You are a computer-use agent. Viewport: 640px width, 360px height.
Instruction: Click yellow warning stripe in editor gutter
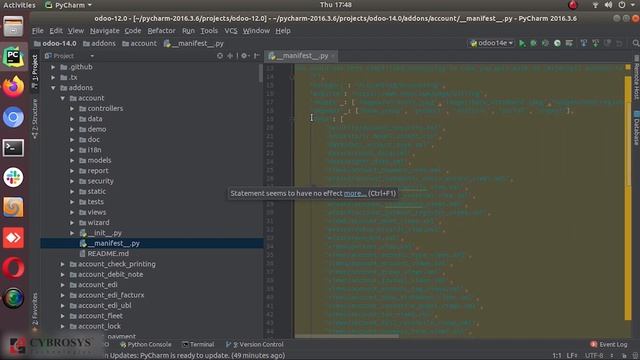point(628,198)
